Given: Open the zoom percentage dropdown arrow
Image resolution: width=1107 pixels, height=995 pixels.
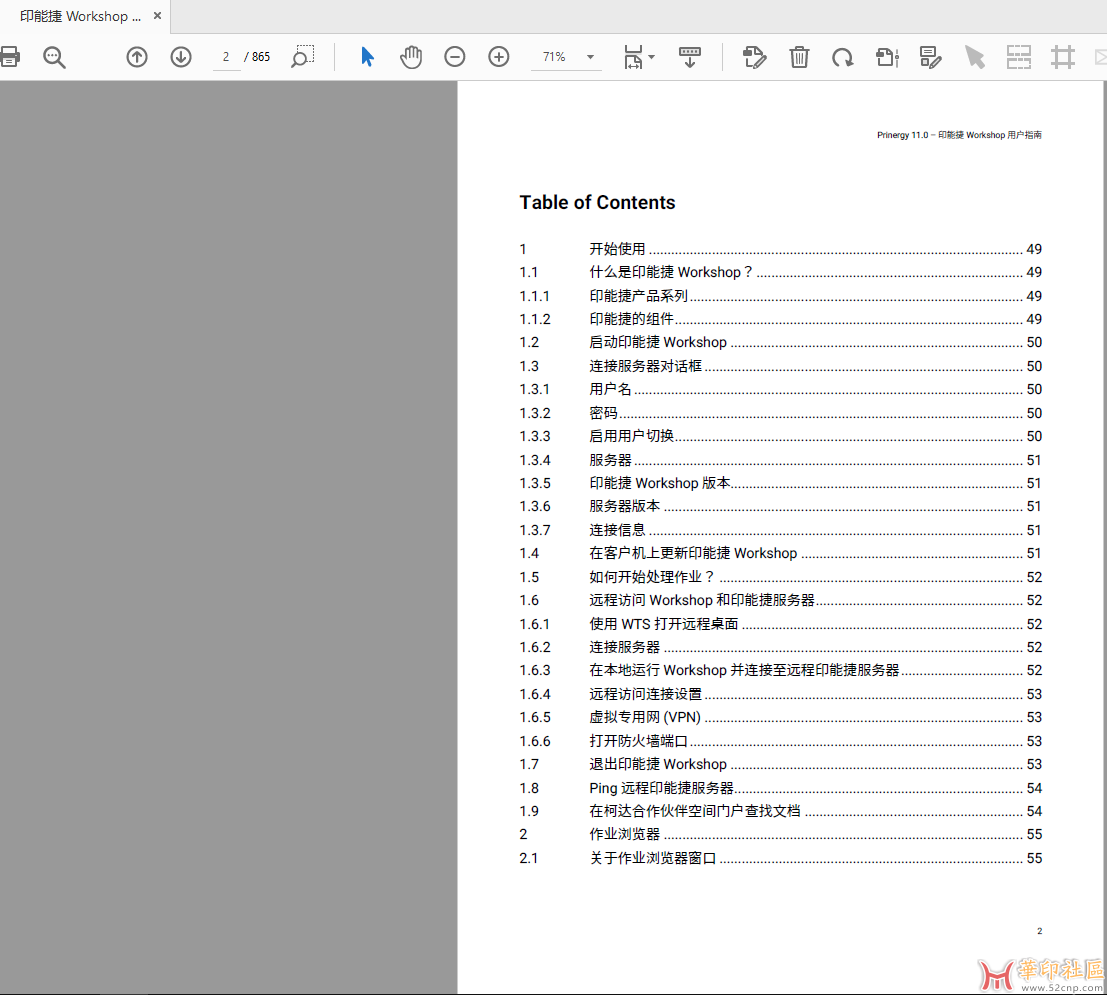Looking at the screenshot, I should 591,56.
